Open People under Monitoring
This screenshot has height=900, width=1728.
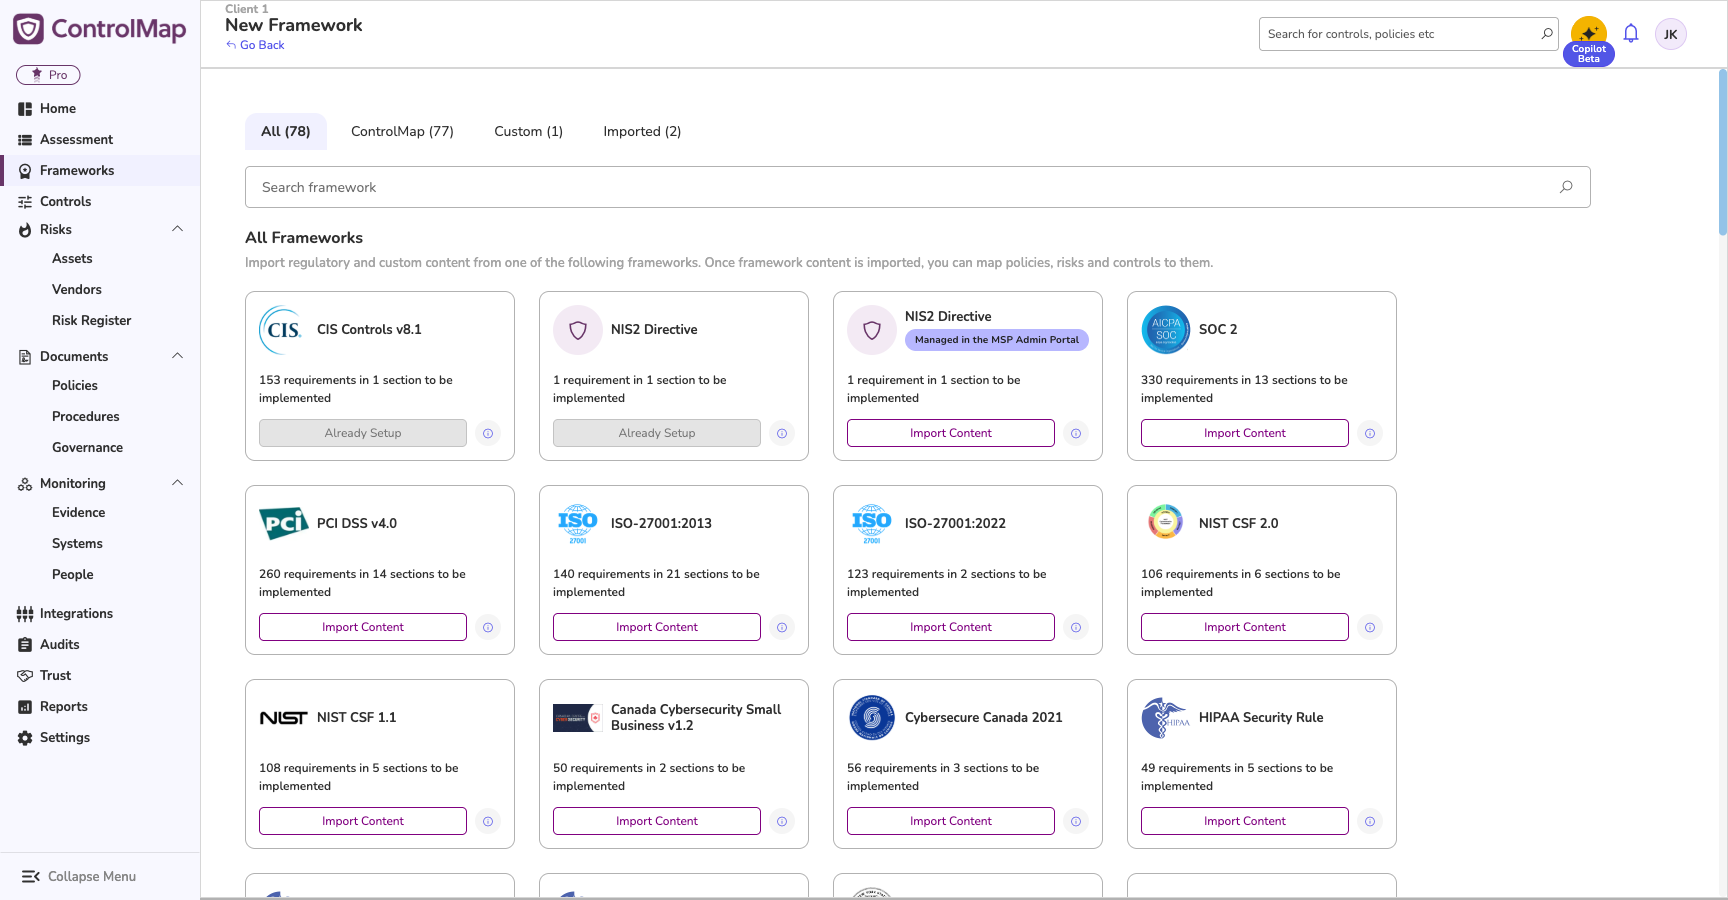[73, 574]
